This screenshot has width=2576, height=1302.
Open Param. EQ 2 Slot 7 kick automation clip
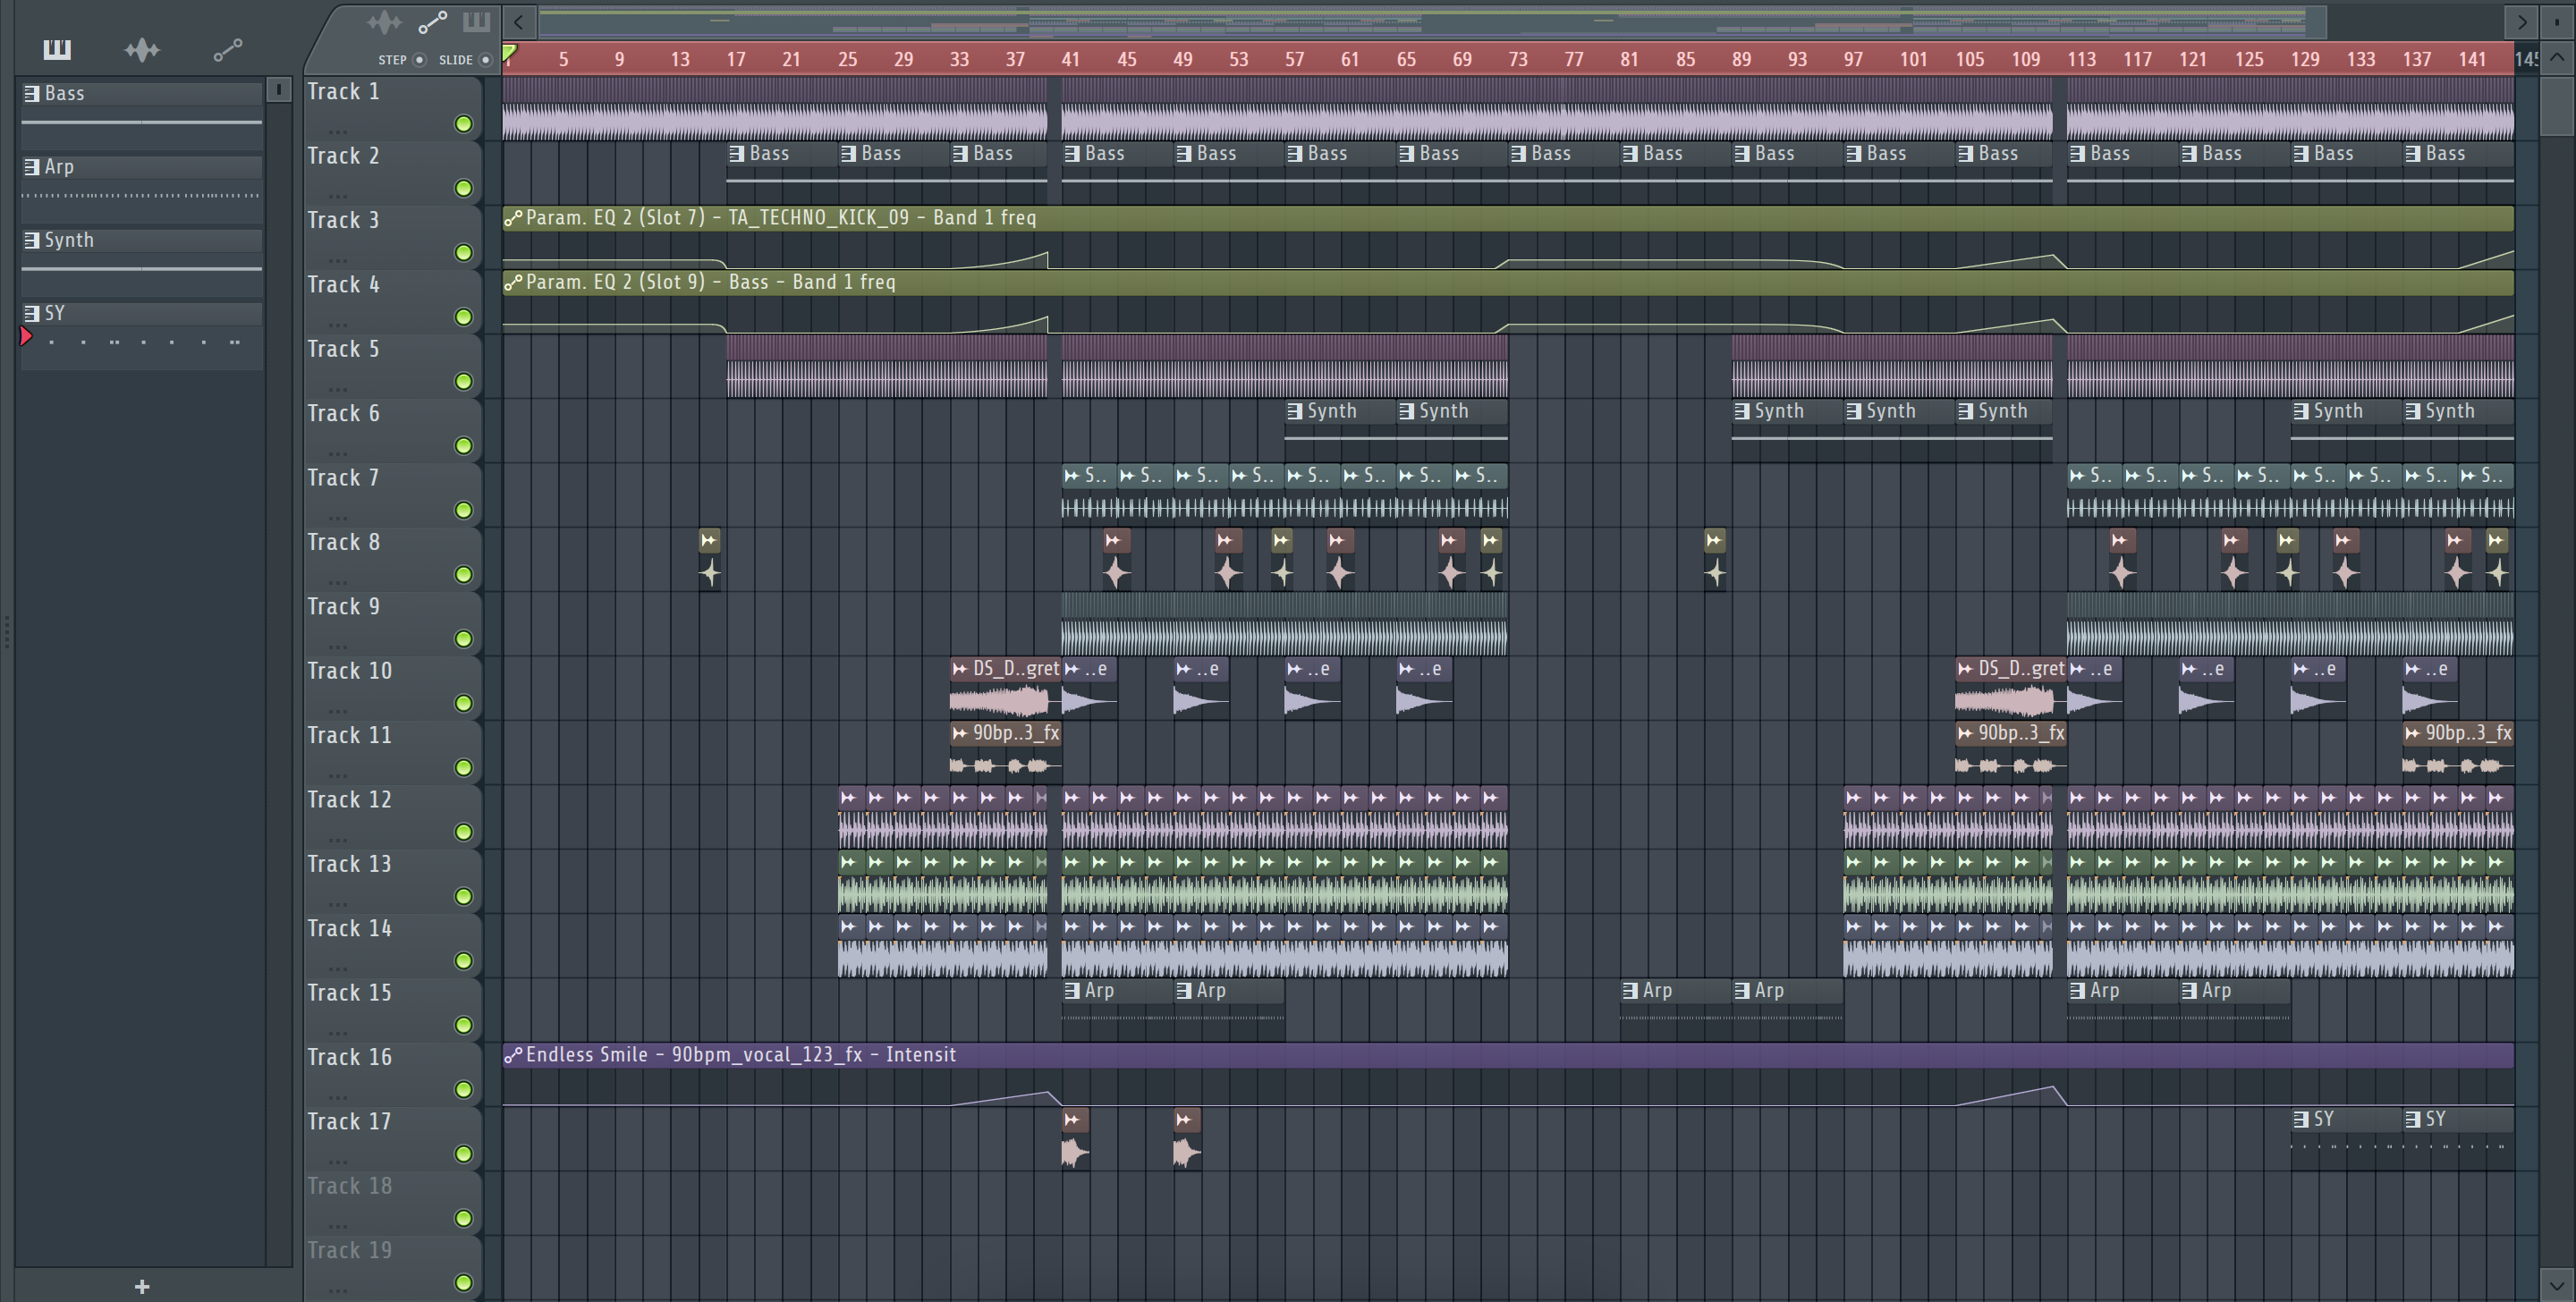coord(1508,238)
